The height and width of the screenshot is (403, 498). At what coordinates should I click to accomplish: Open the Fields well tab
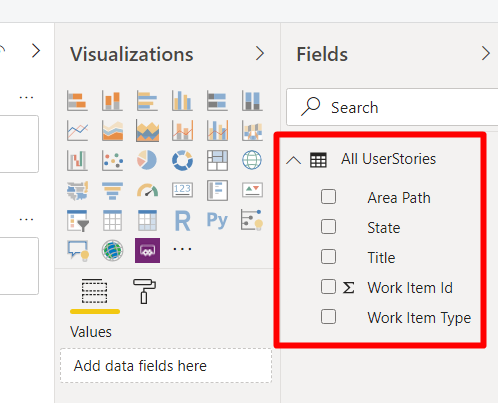pyautogui.click(x=95, y=291)
